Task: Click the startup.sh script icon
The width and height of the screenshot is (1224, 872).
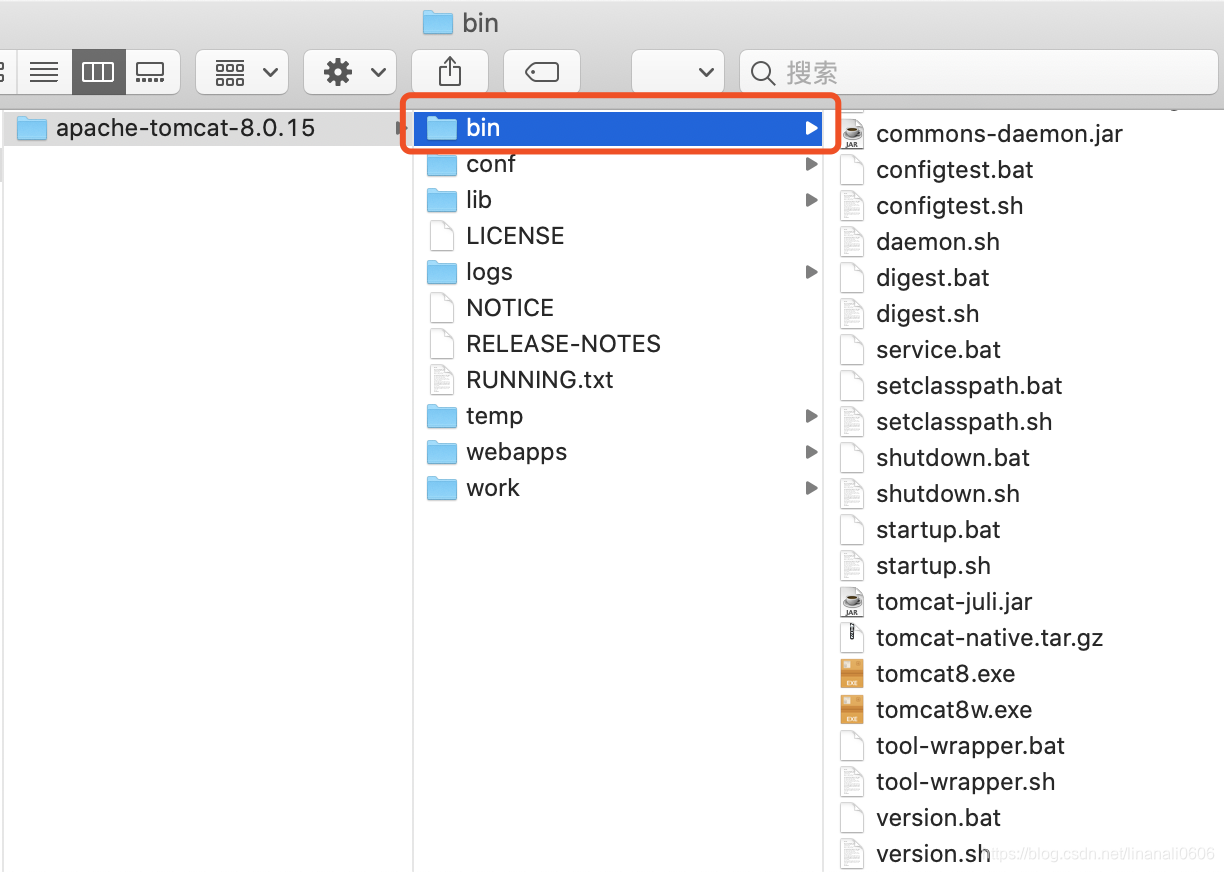Action: pos(852,566)
